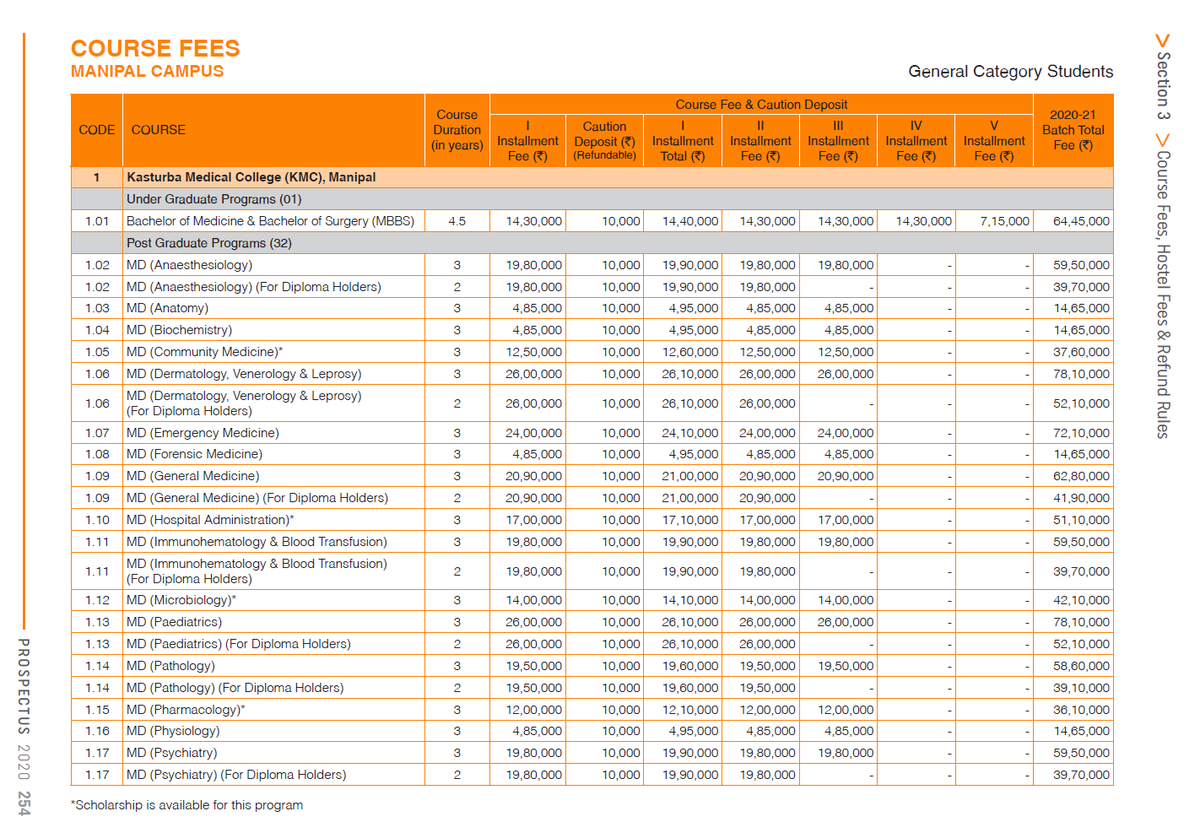Click the Caution Deposit (Refundable) column header
The width and height of the screenshot is (1200, 833).
tap(604, 141)
